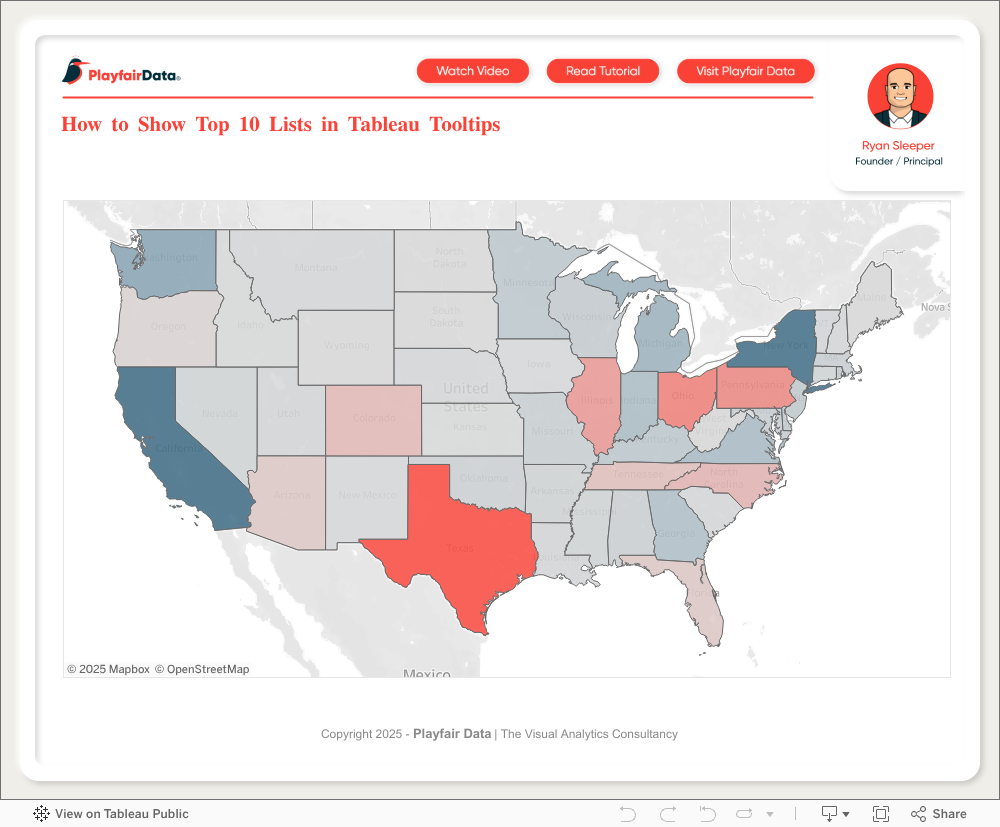Click Visit Playfair Data button
The width and height of the screenshot is (1000, 827).
(x=746, y=71)
